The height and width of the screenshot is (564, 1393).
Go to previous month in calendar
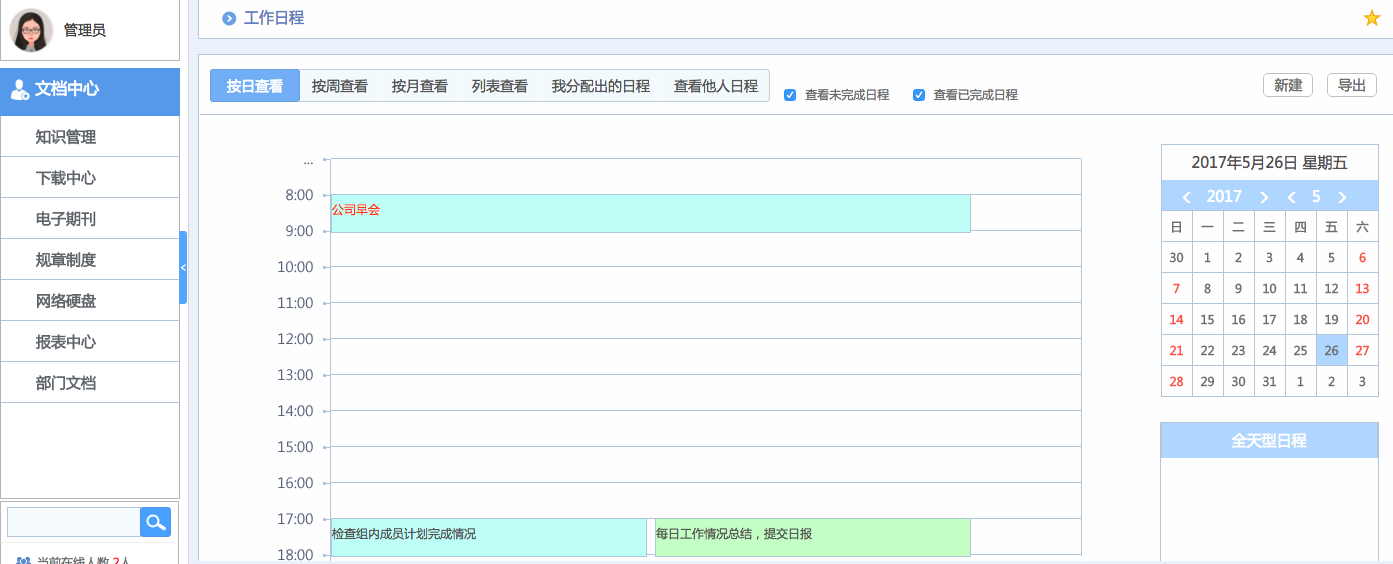point(1291,197)
